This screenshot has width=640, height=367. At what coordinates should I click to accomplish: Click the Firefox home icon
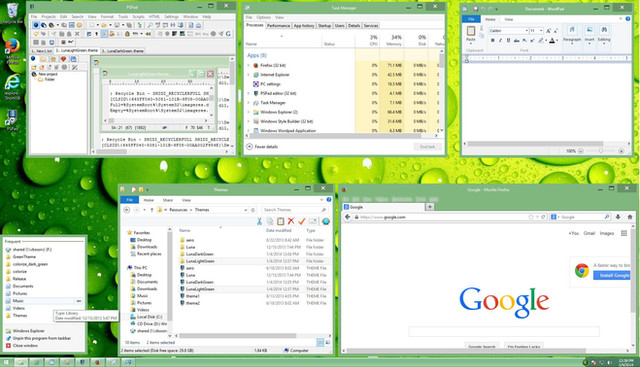629,217
